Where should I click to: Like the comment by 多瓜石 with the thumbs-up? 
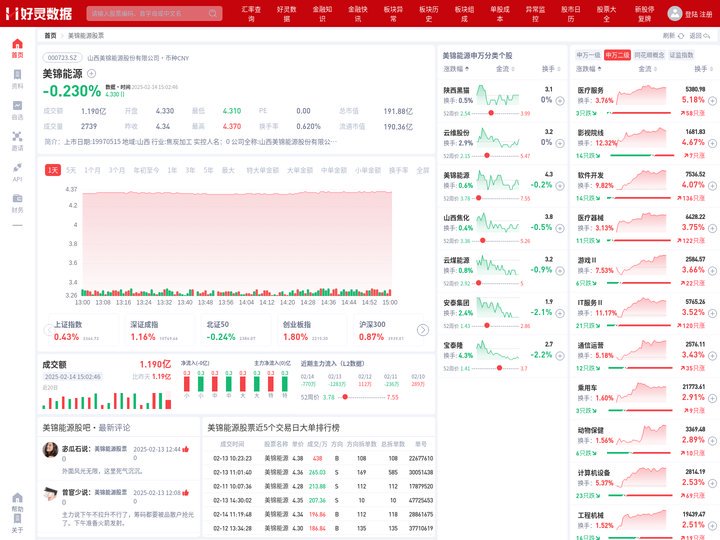tap(186, 449)
